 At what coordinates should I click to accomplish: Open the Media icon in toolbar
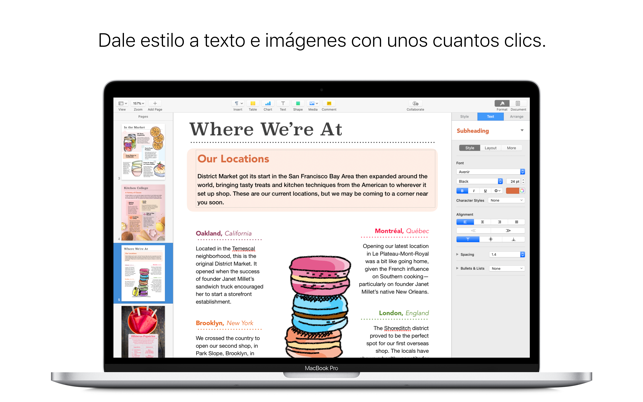pos(313,103)
